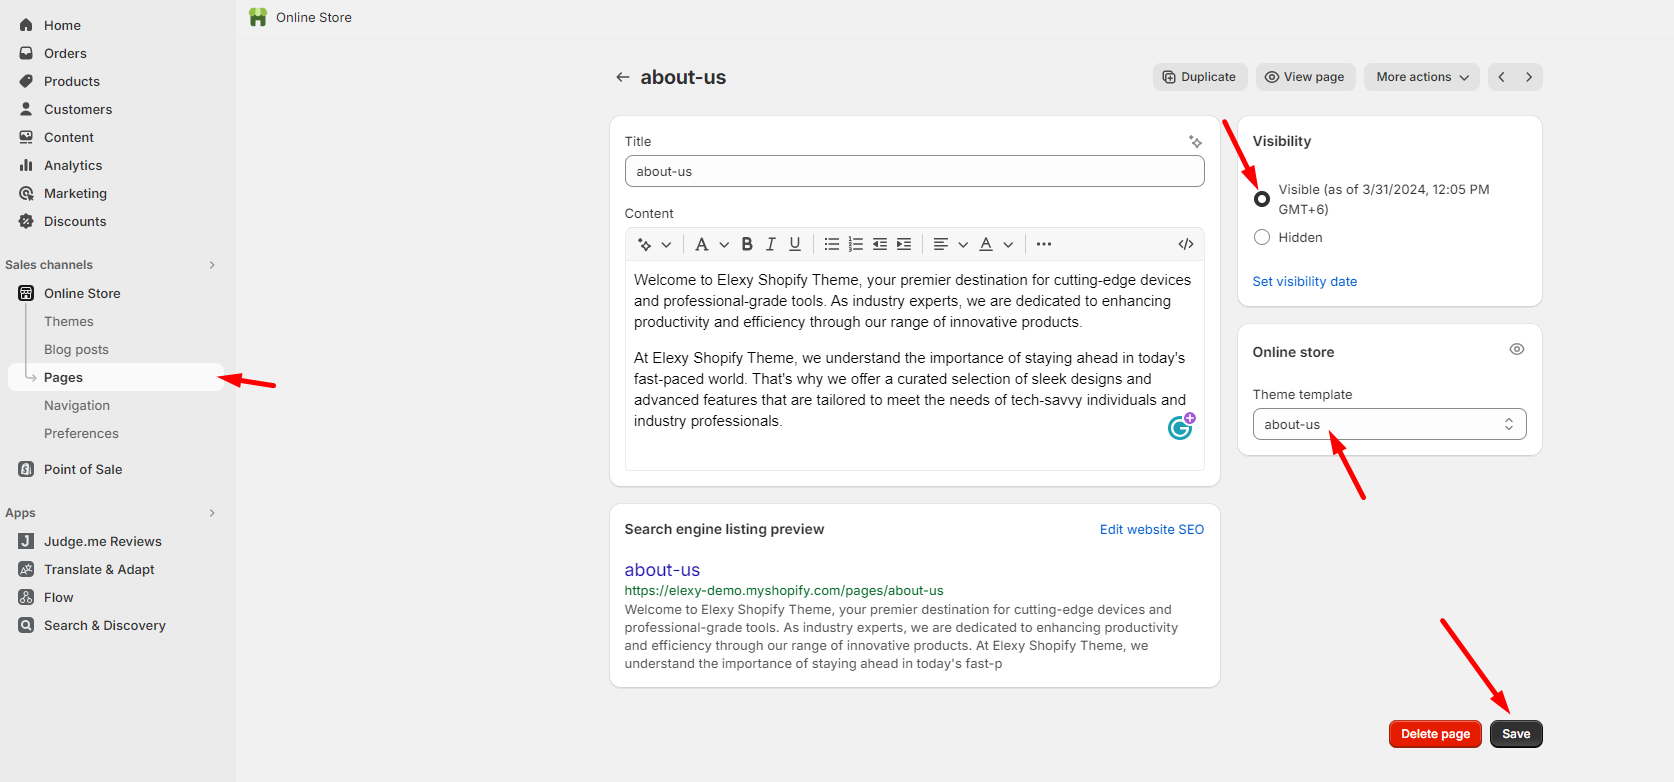Click inside the content text area
This screenshot has height=782, width=1674.
point(914,365)
